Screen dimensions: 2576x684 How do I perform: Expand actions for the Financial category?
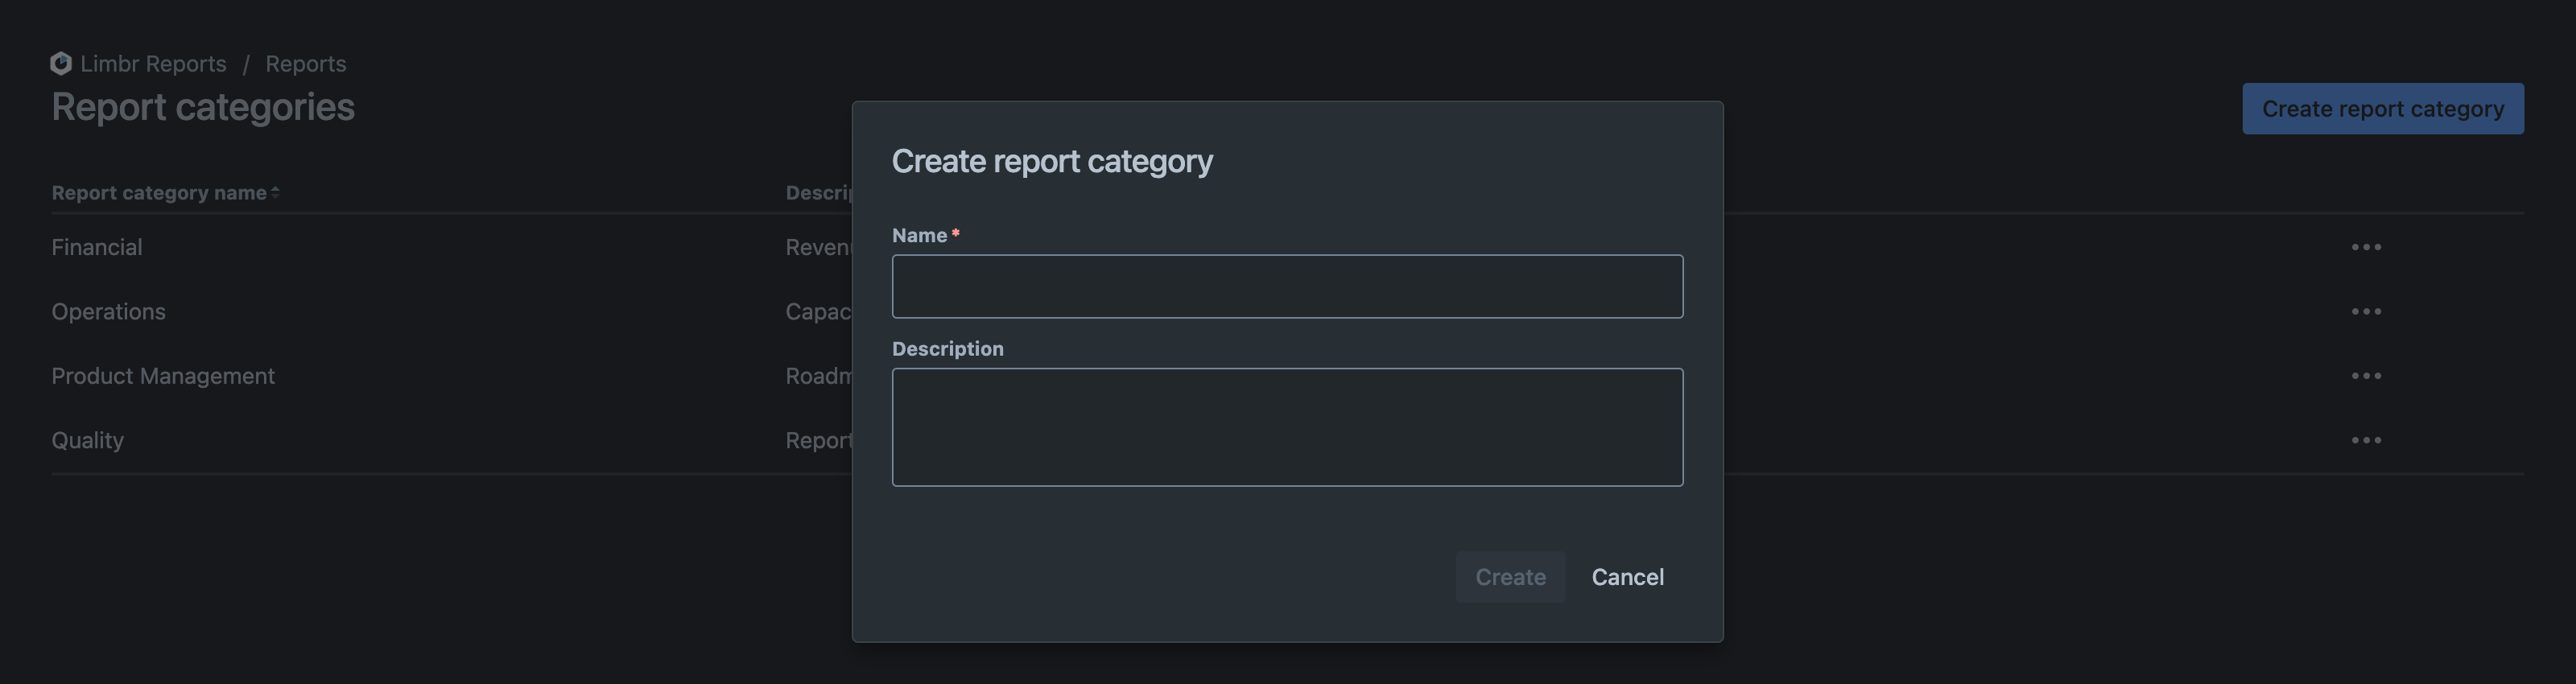point(2366,247)
